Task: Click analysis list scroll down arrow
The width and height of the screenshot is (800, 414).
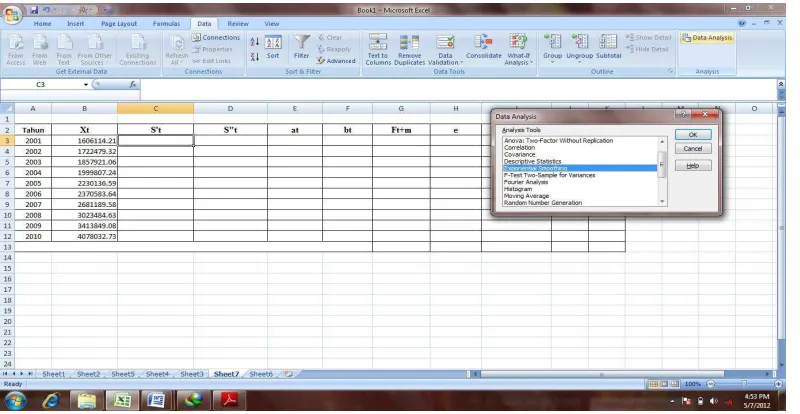Action: [662, 202]
